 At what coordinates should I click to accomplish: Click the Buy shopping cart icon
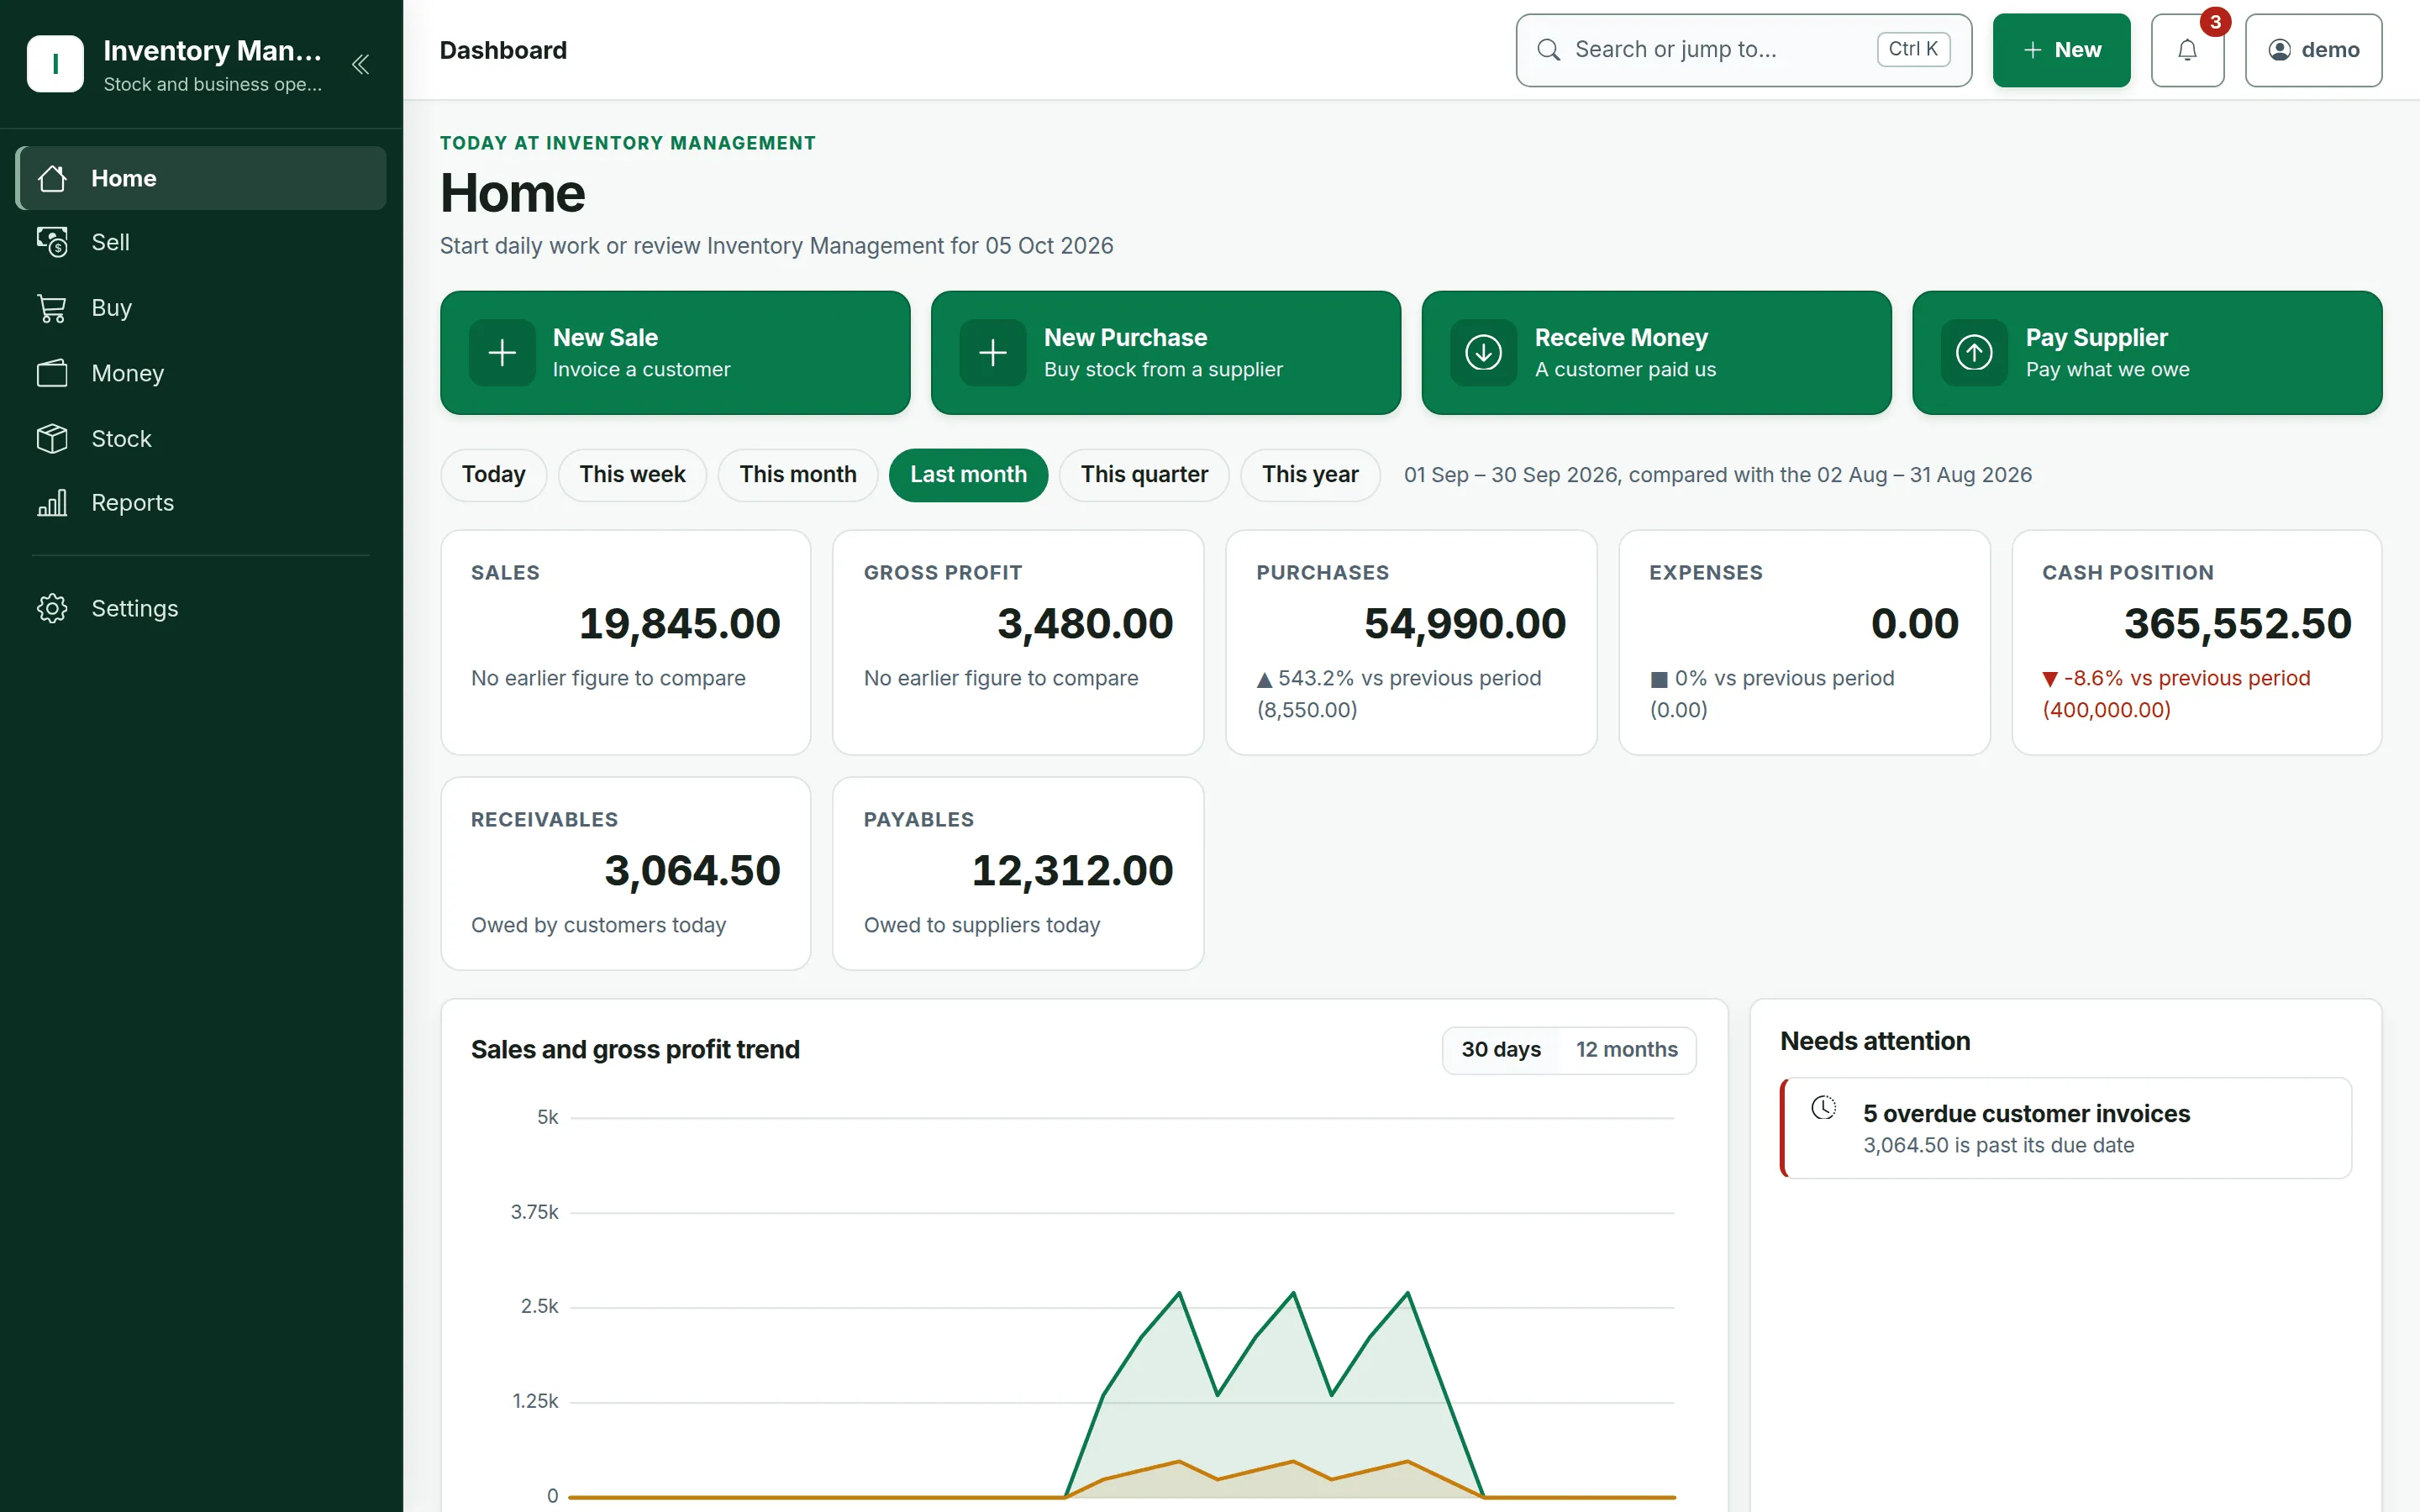(52, 308)
